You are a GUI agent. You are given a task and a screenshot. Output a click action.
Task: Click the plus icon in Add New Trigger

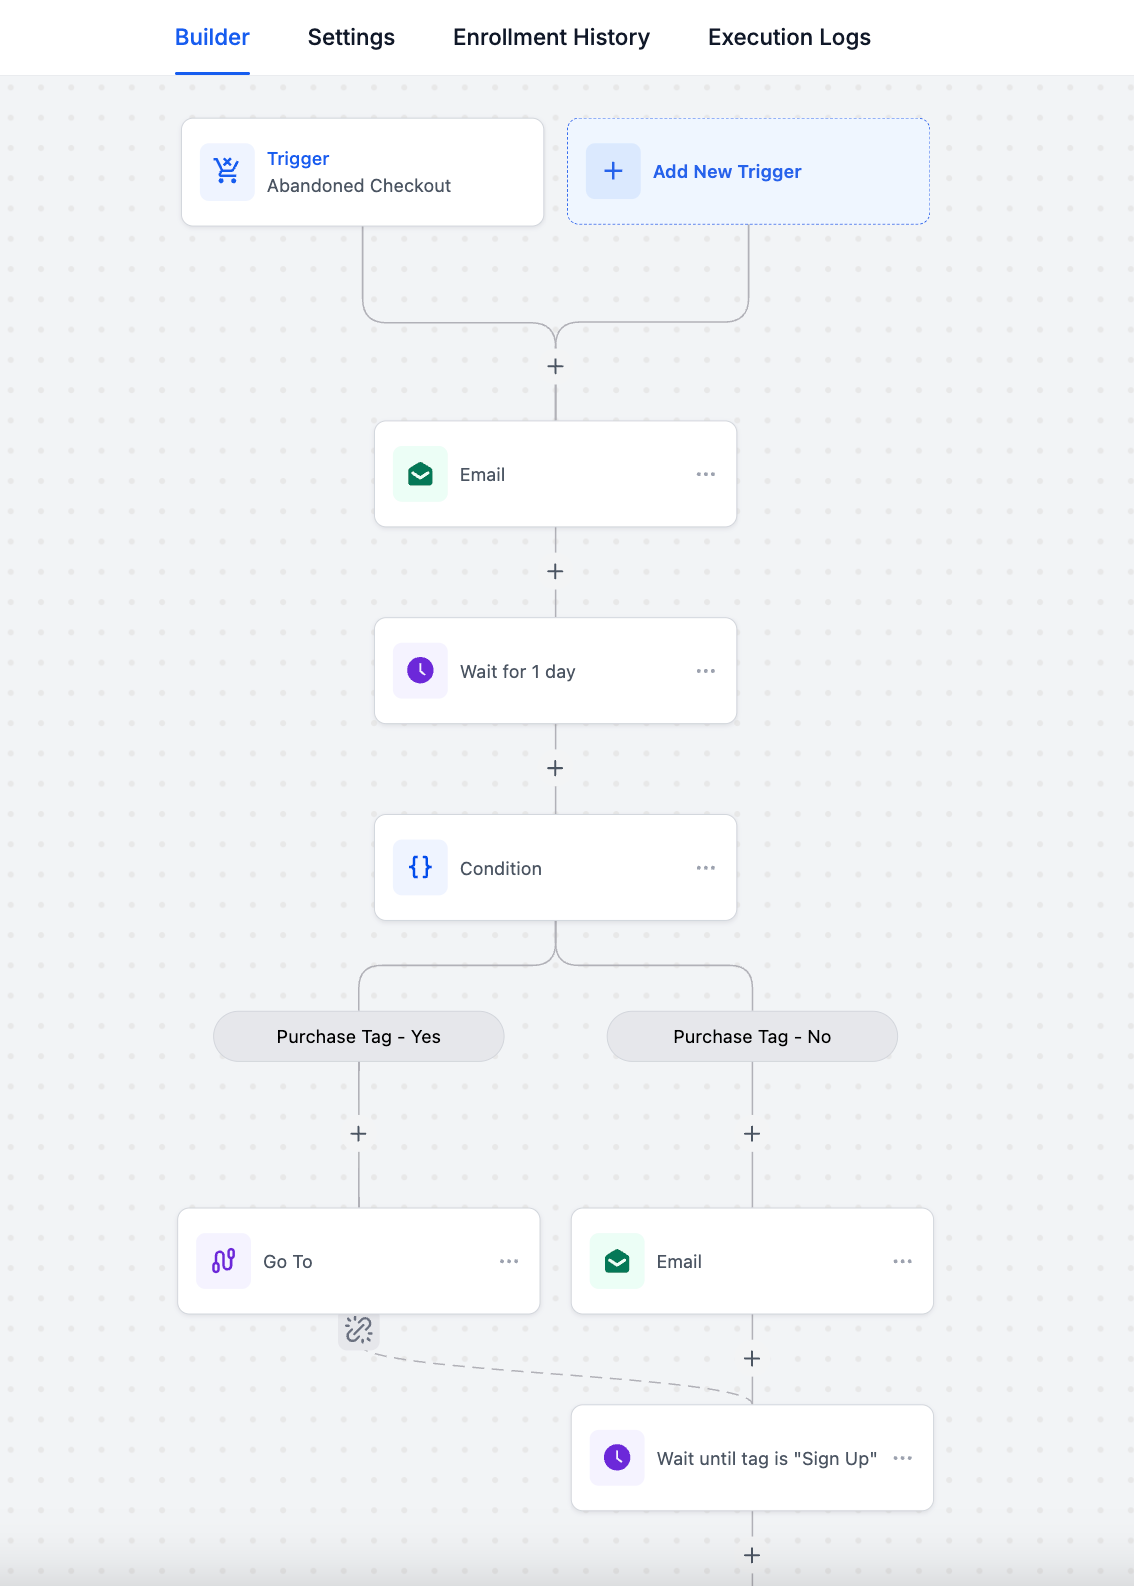pyautogui.click(x=613, y=171)
